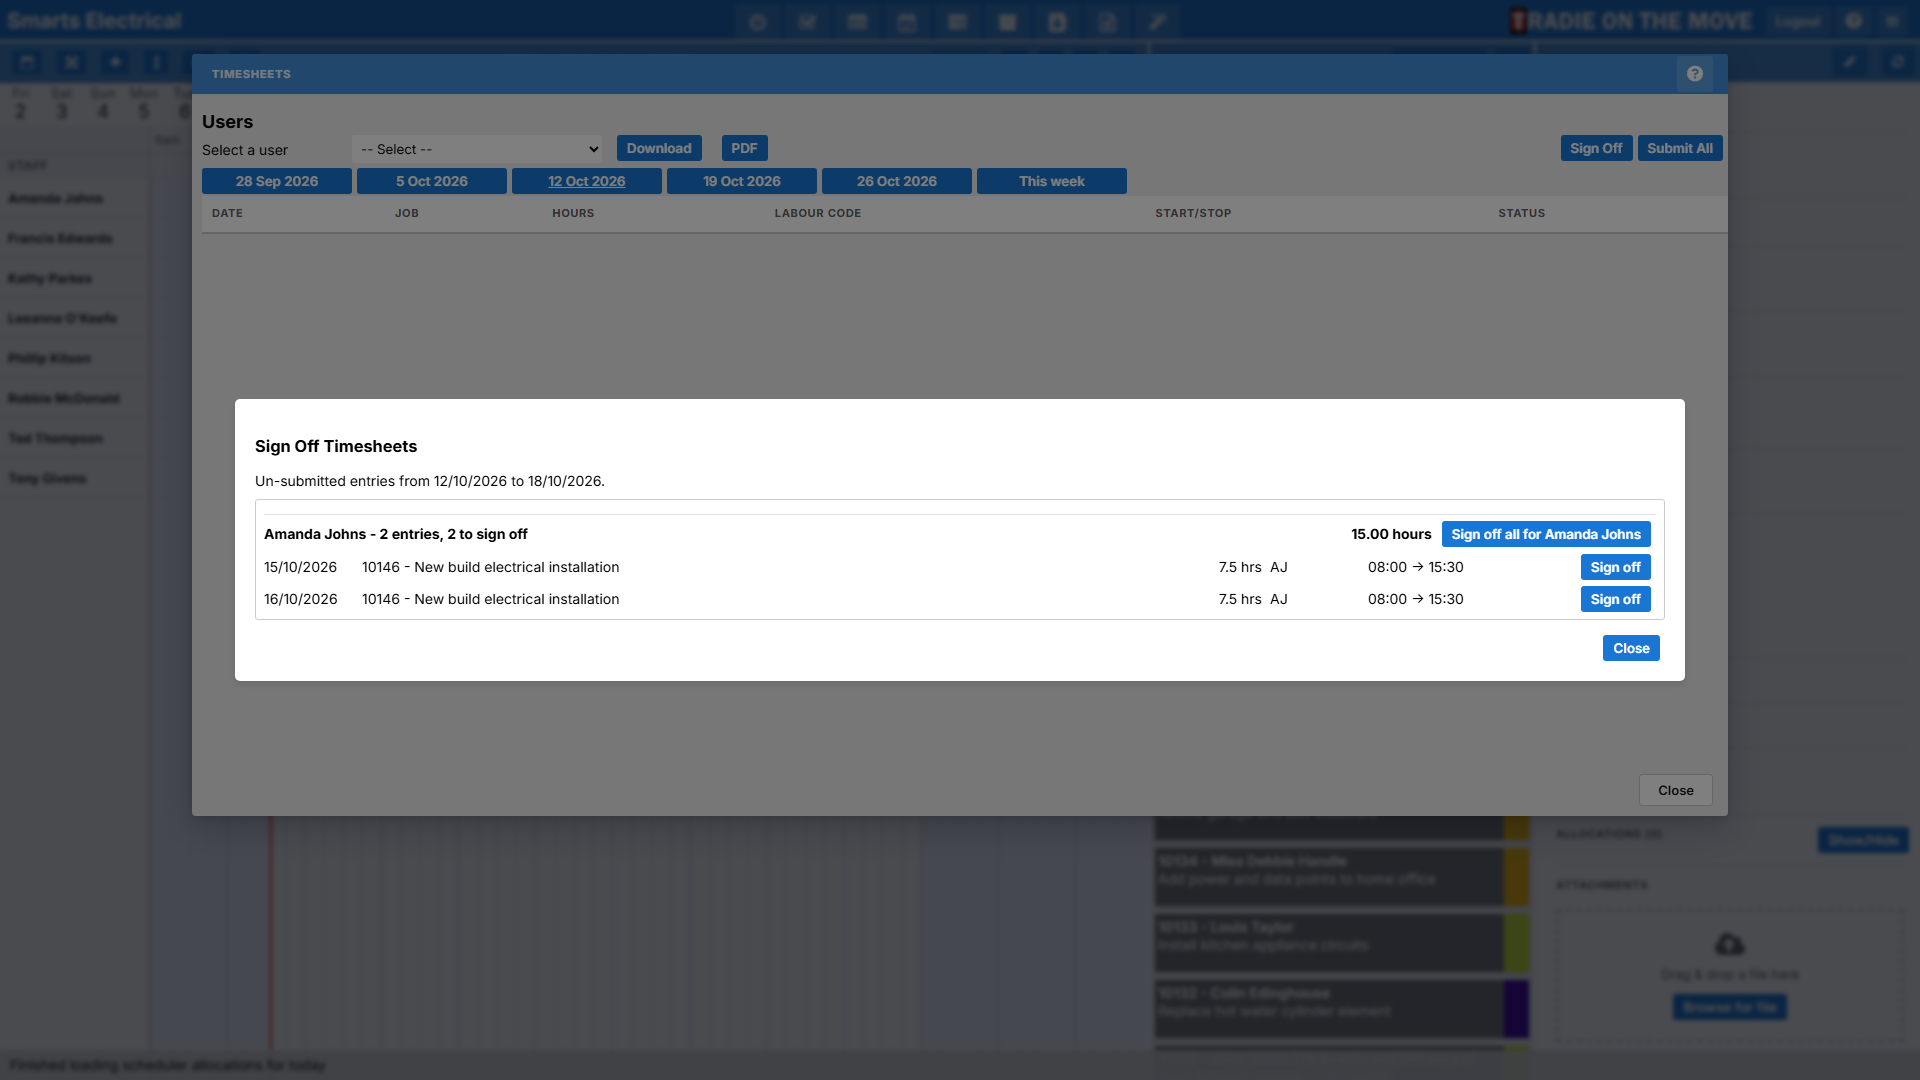Close the Sign Off Timesheets popup
The height and width of the screenshot is (1080, 1920).
point(1631,648)
